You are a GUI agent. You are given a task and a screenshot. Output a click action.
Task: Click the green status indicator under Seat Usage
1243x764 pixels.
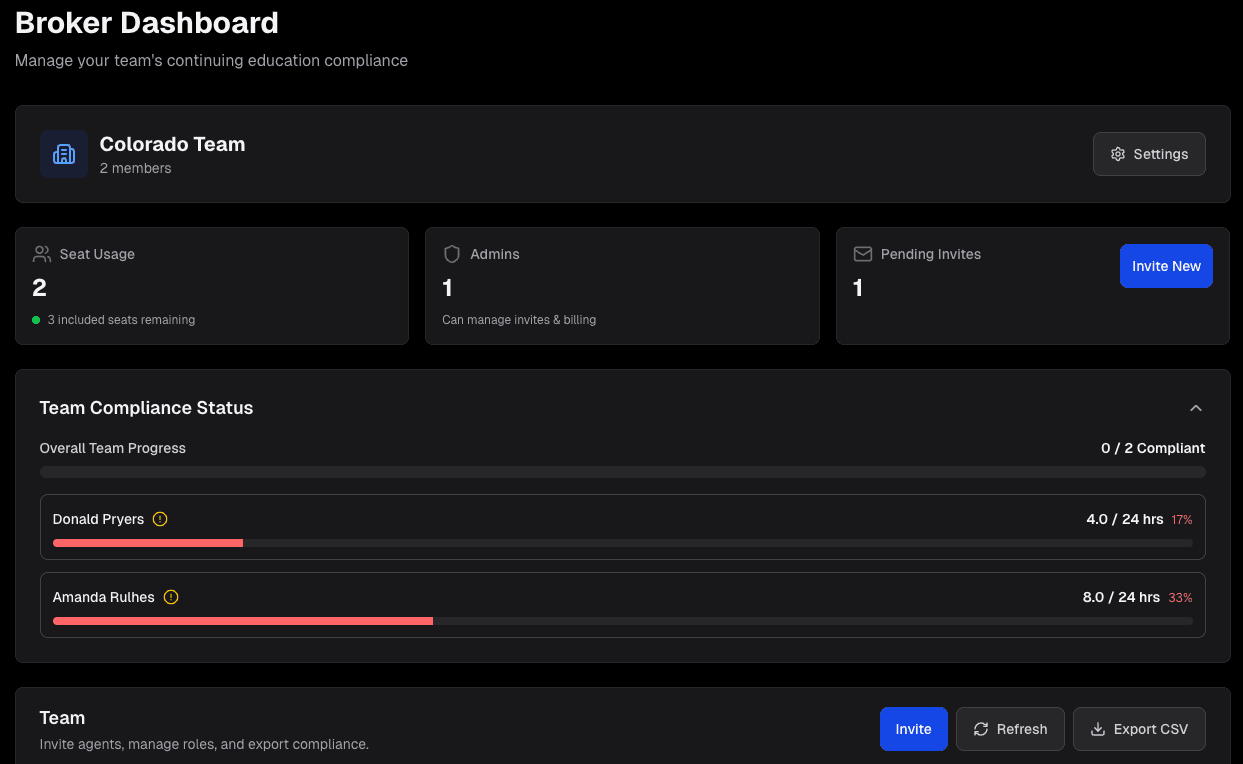point(37,320)
